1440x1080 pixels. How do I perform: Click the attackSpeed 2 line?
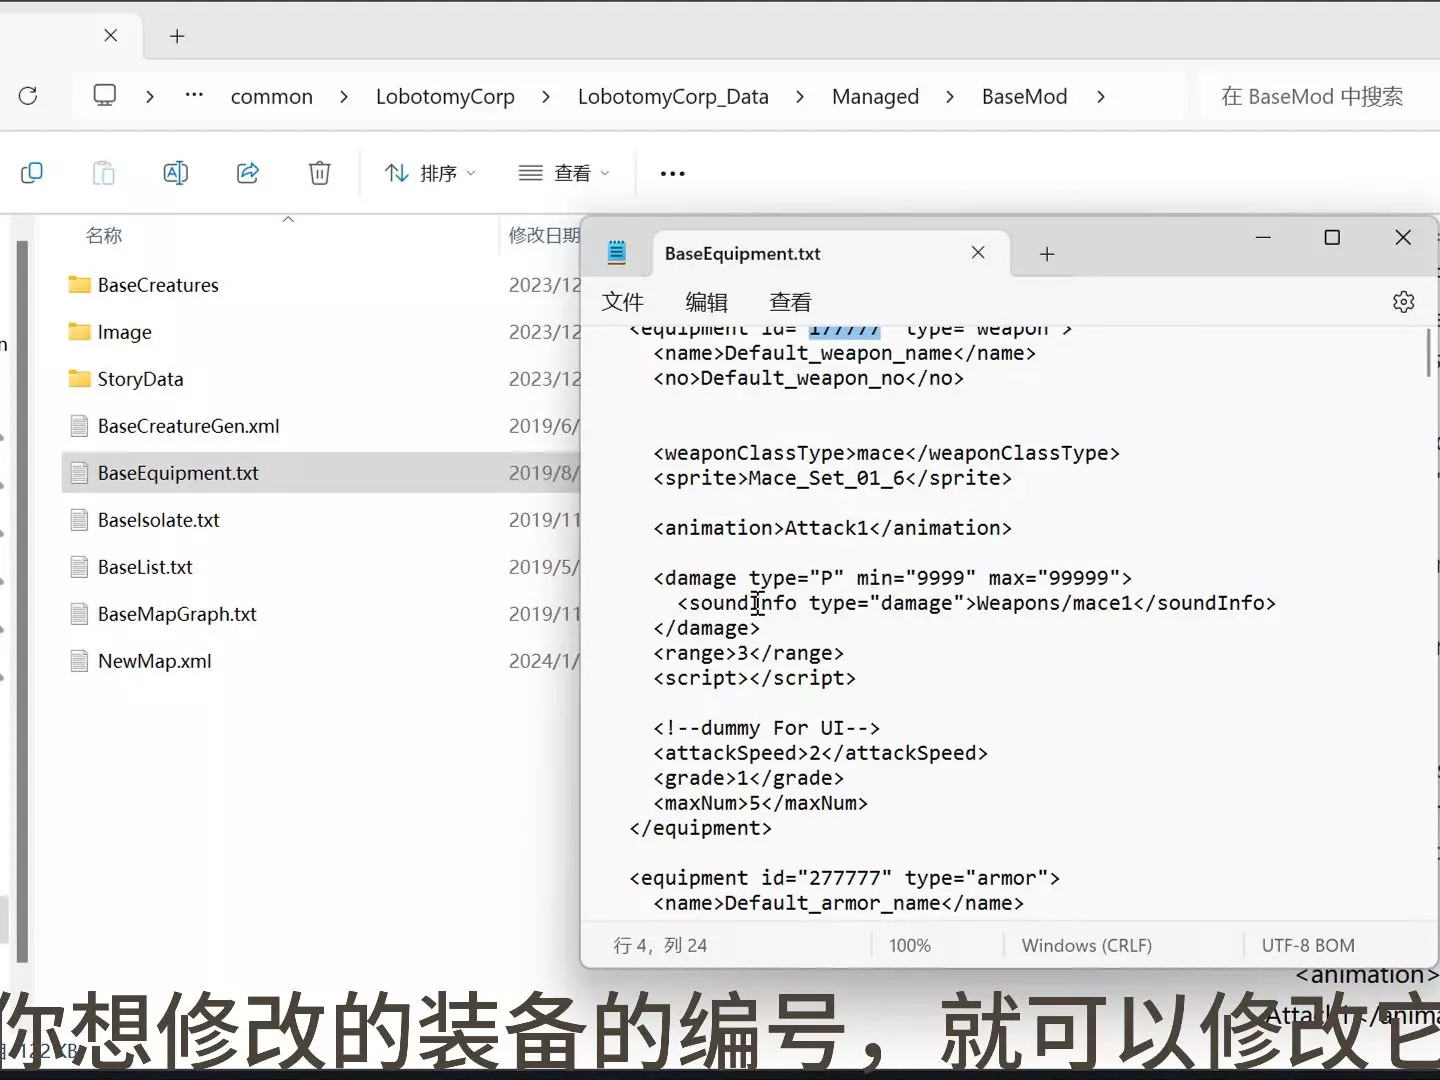tap(821, 753)
